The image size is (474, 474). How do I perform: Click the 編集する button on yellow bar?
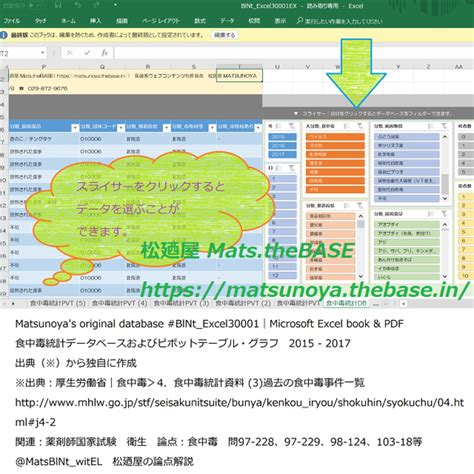click(224, 35)
